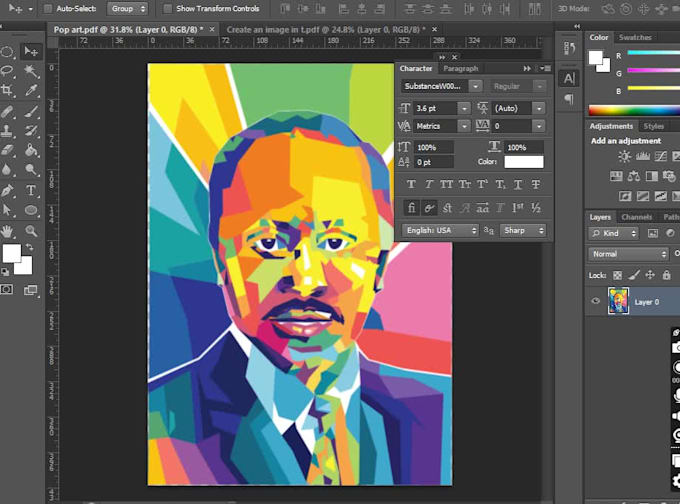This screenshot has width=680, height=504.
Task: Select the Zoom tool in toolbox
Action: click(x=31, y=231)
